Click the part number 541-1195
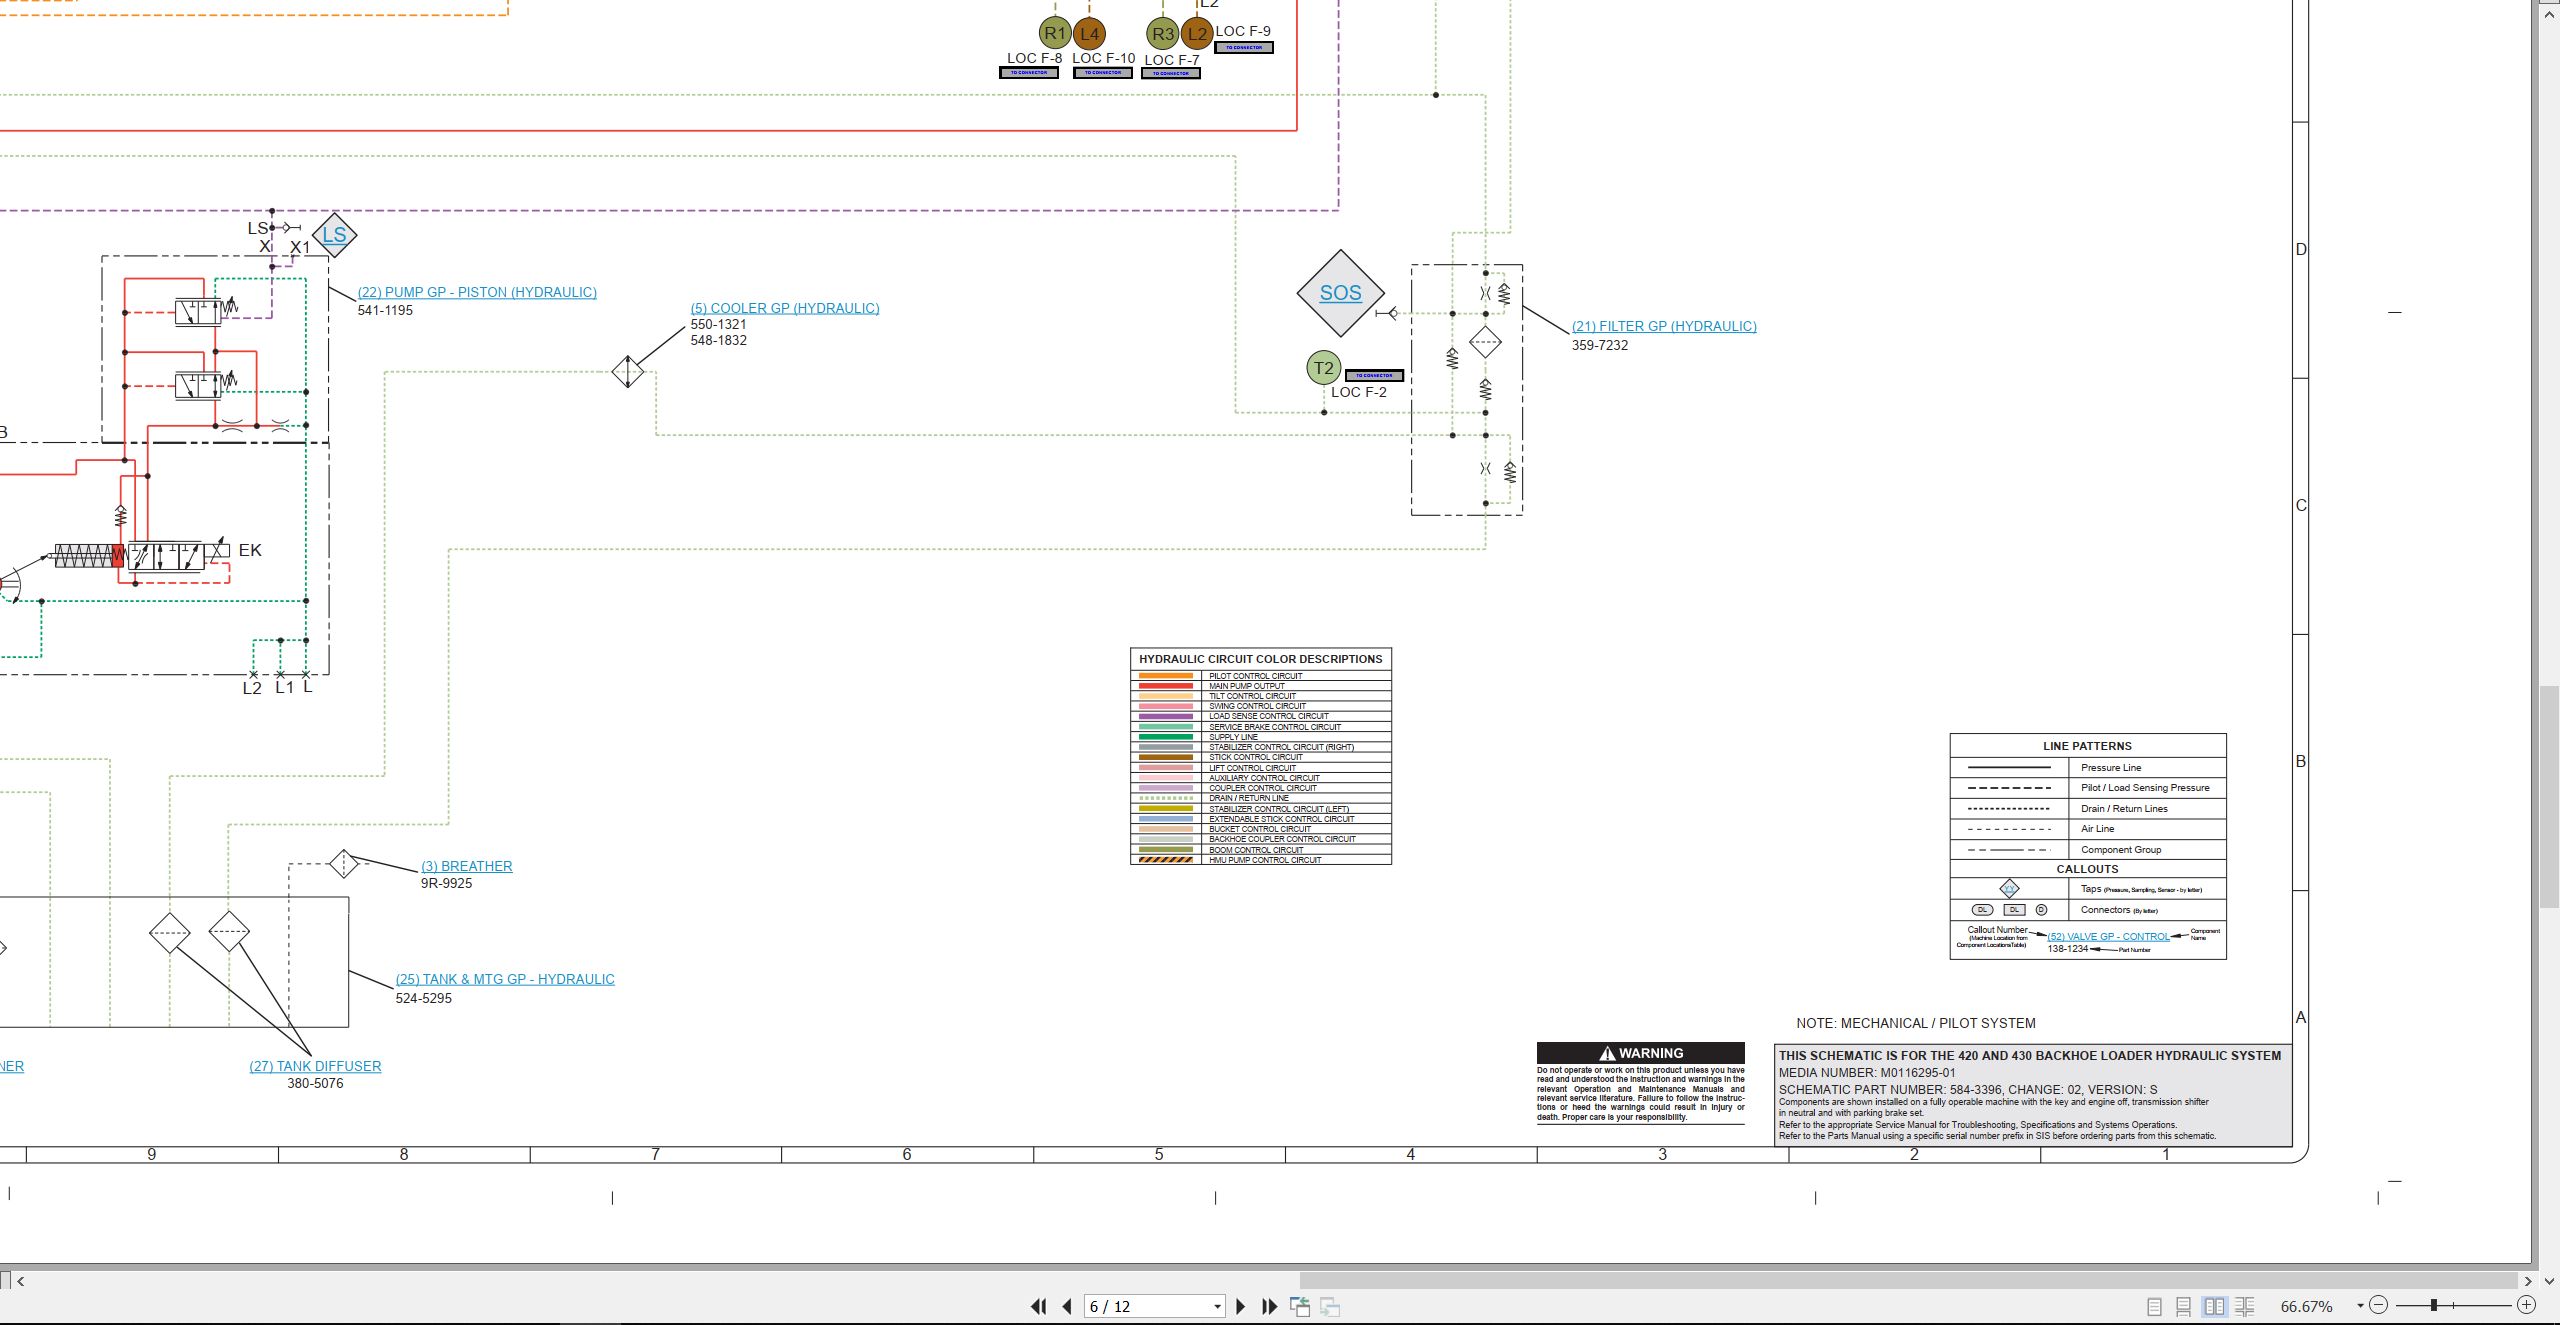This screenshot has width=2560, height=1325. pos(385,310)
